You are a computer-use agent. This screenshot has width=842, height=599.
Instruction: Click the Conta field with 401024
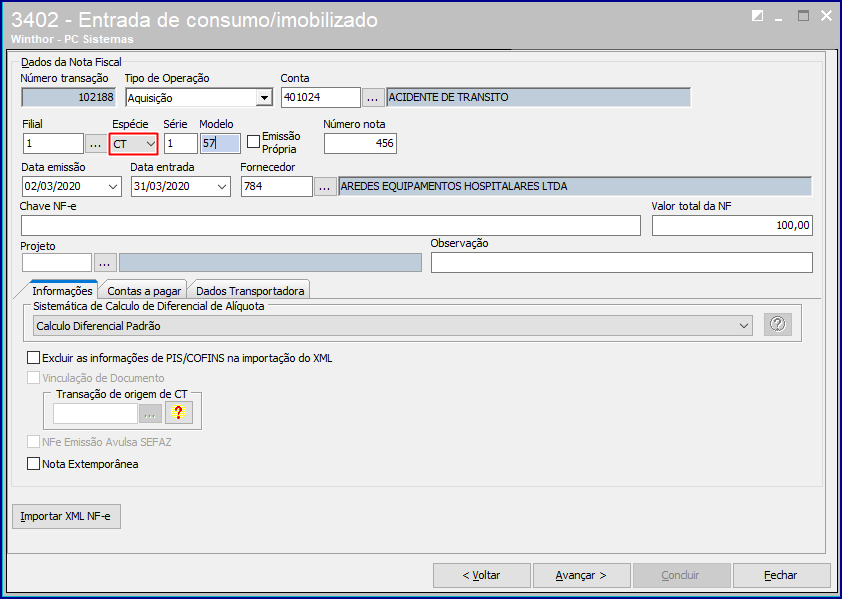(x=321, y=97)
